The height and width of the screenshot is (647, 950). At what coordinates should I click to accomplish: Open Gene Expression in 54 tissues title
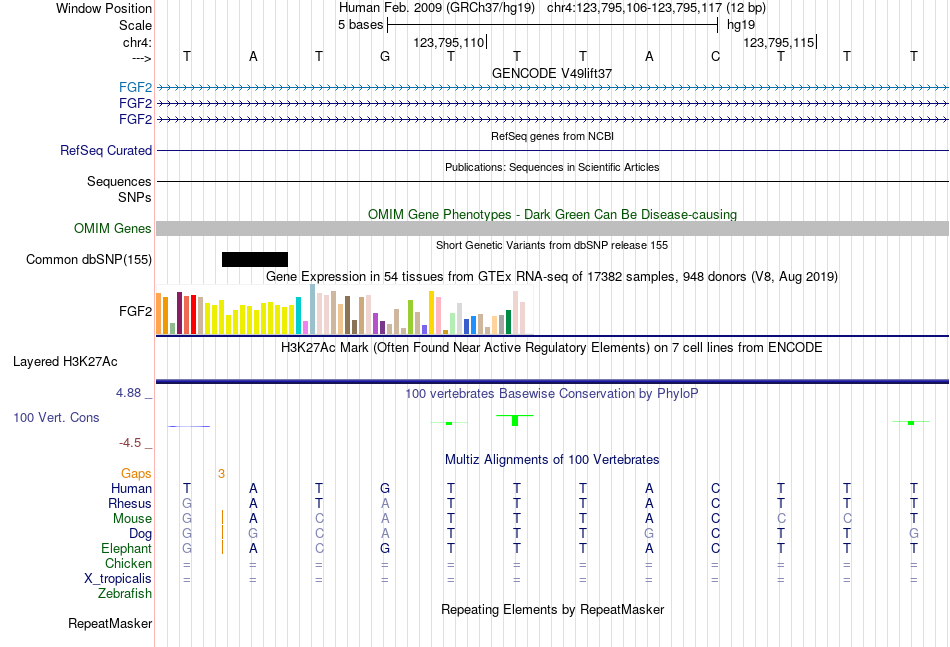click(x=552, y=277)
